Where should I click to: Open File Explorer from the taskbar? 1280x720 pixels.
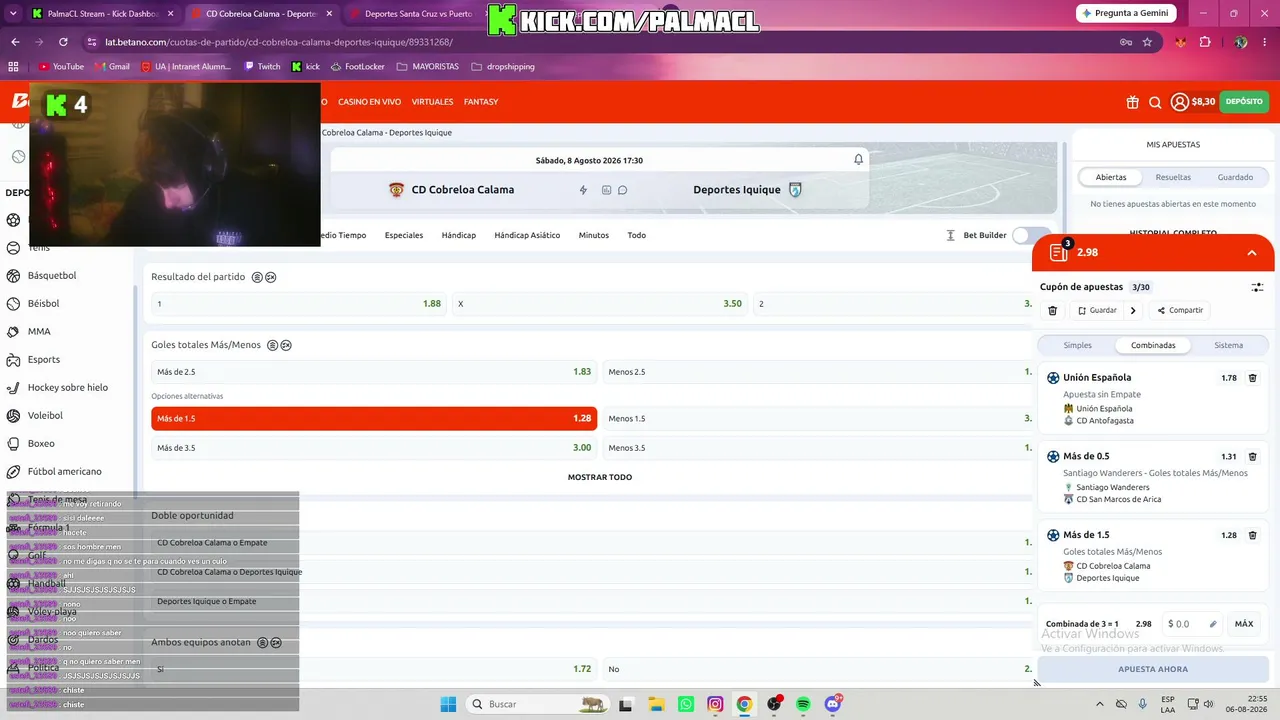point(656,704)
